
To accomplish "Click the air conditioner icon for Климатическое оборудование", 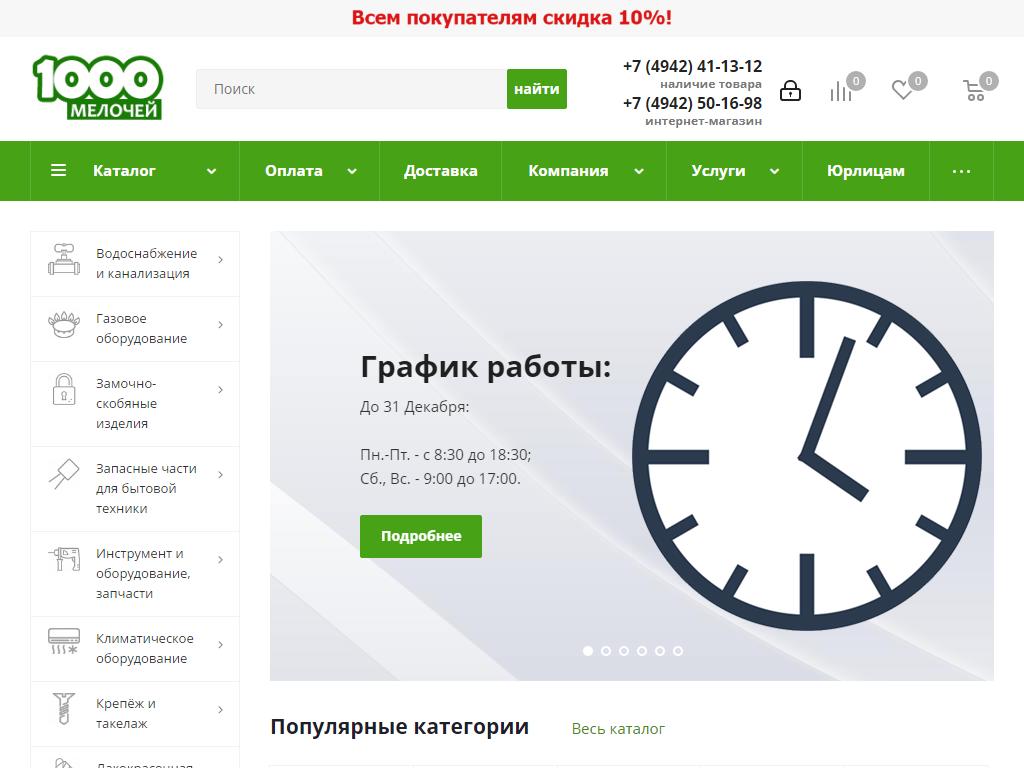I will [64, 641].
